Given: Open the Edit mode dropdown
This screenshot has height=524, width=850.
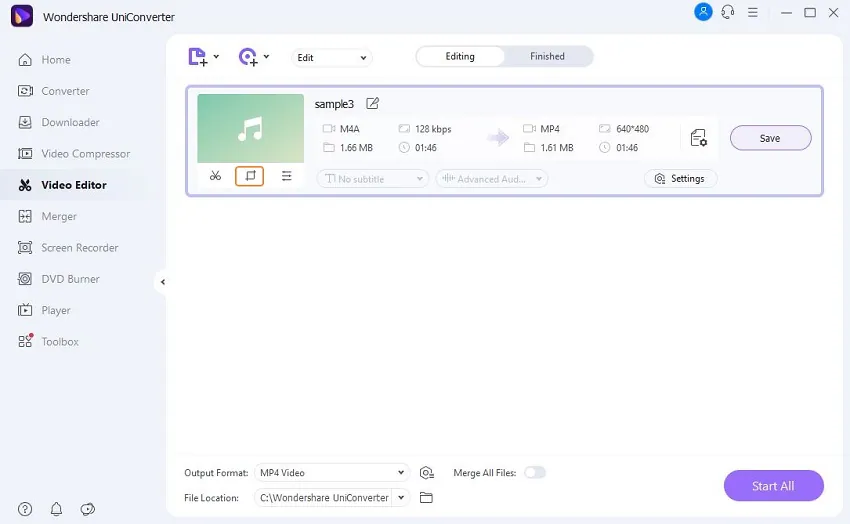Looking at the screenshot, I should (x=332, y=57).
